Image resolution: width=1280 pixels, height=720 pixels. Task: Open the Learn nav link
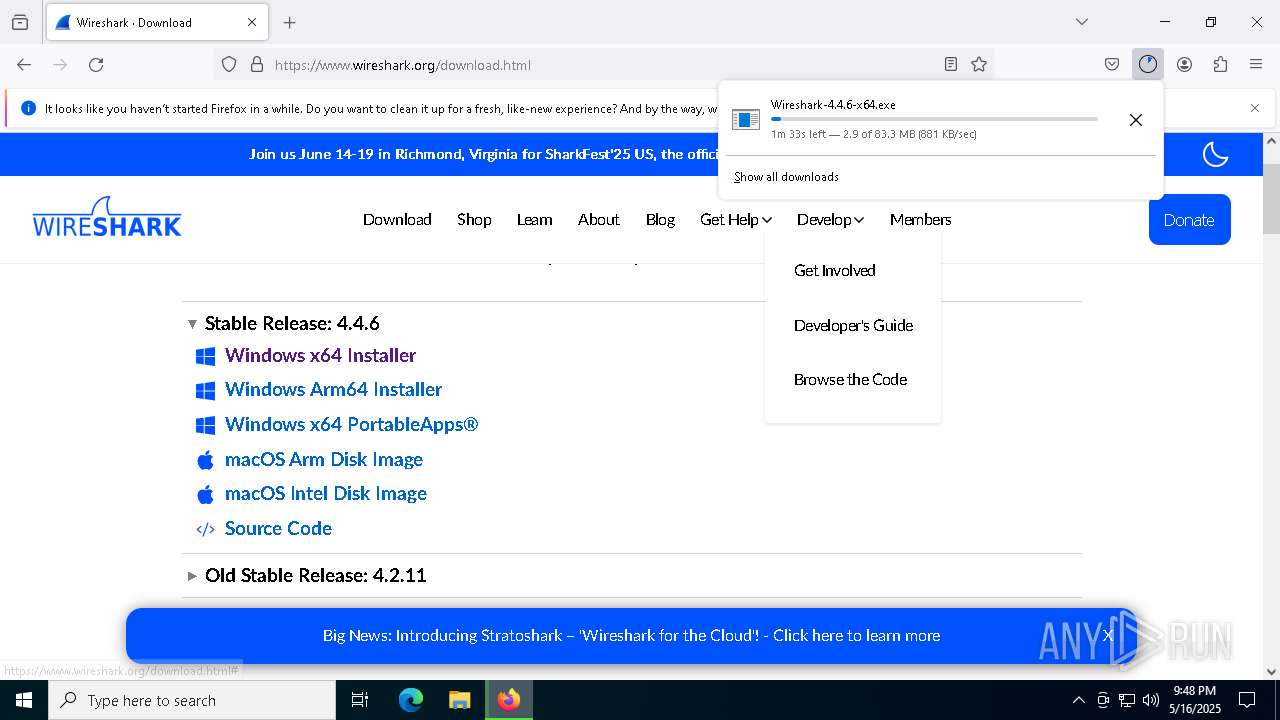pos(534,219)
